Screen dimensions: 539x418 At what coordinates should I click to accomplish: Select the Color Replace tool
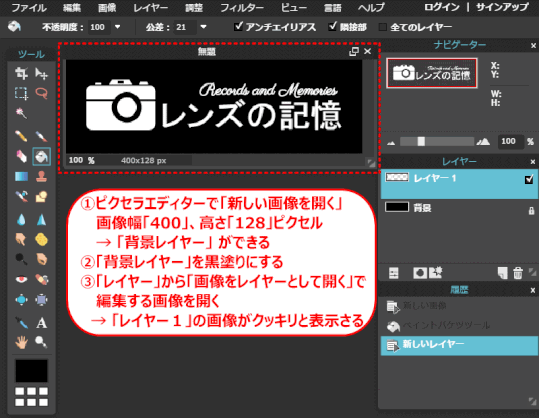pyautogui.click(x=21, y=197)
